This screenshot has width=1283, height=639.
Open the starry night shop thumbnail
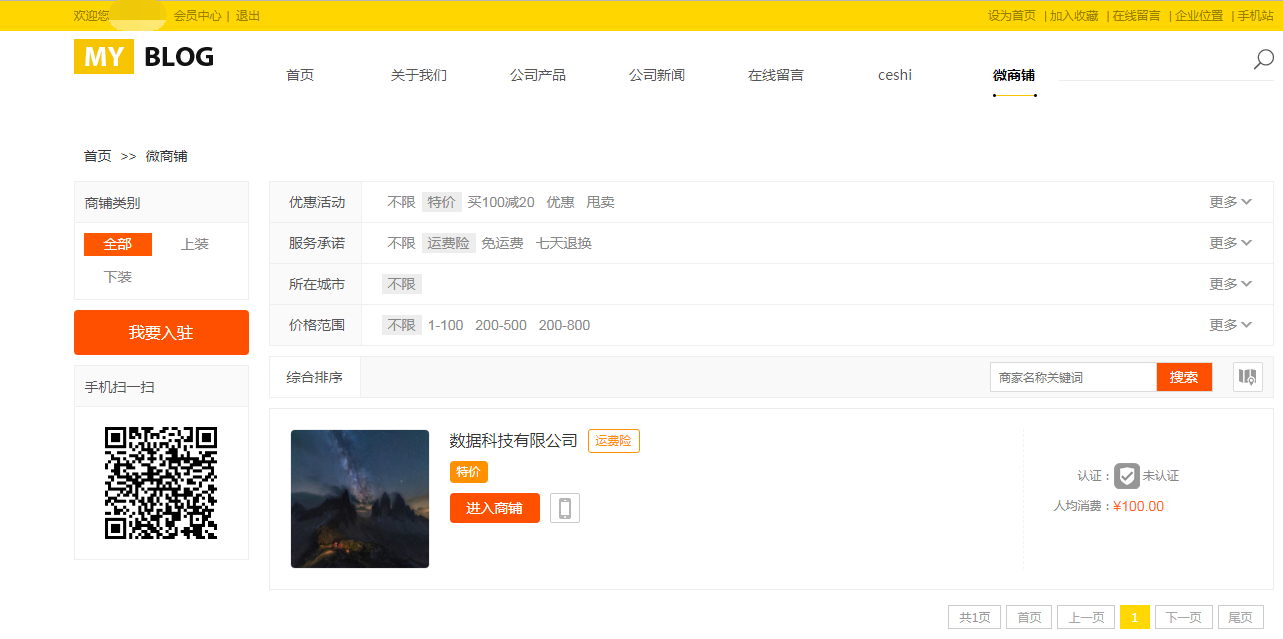(360, 499)
